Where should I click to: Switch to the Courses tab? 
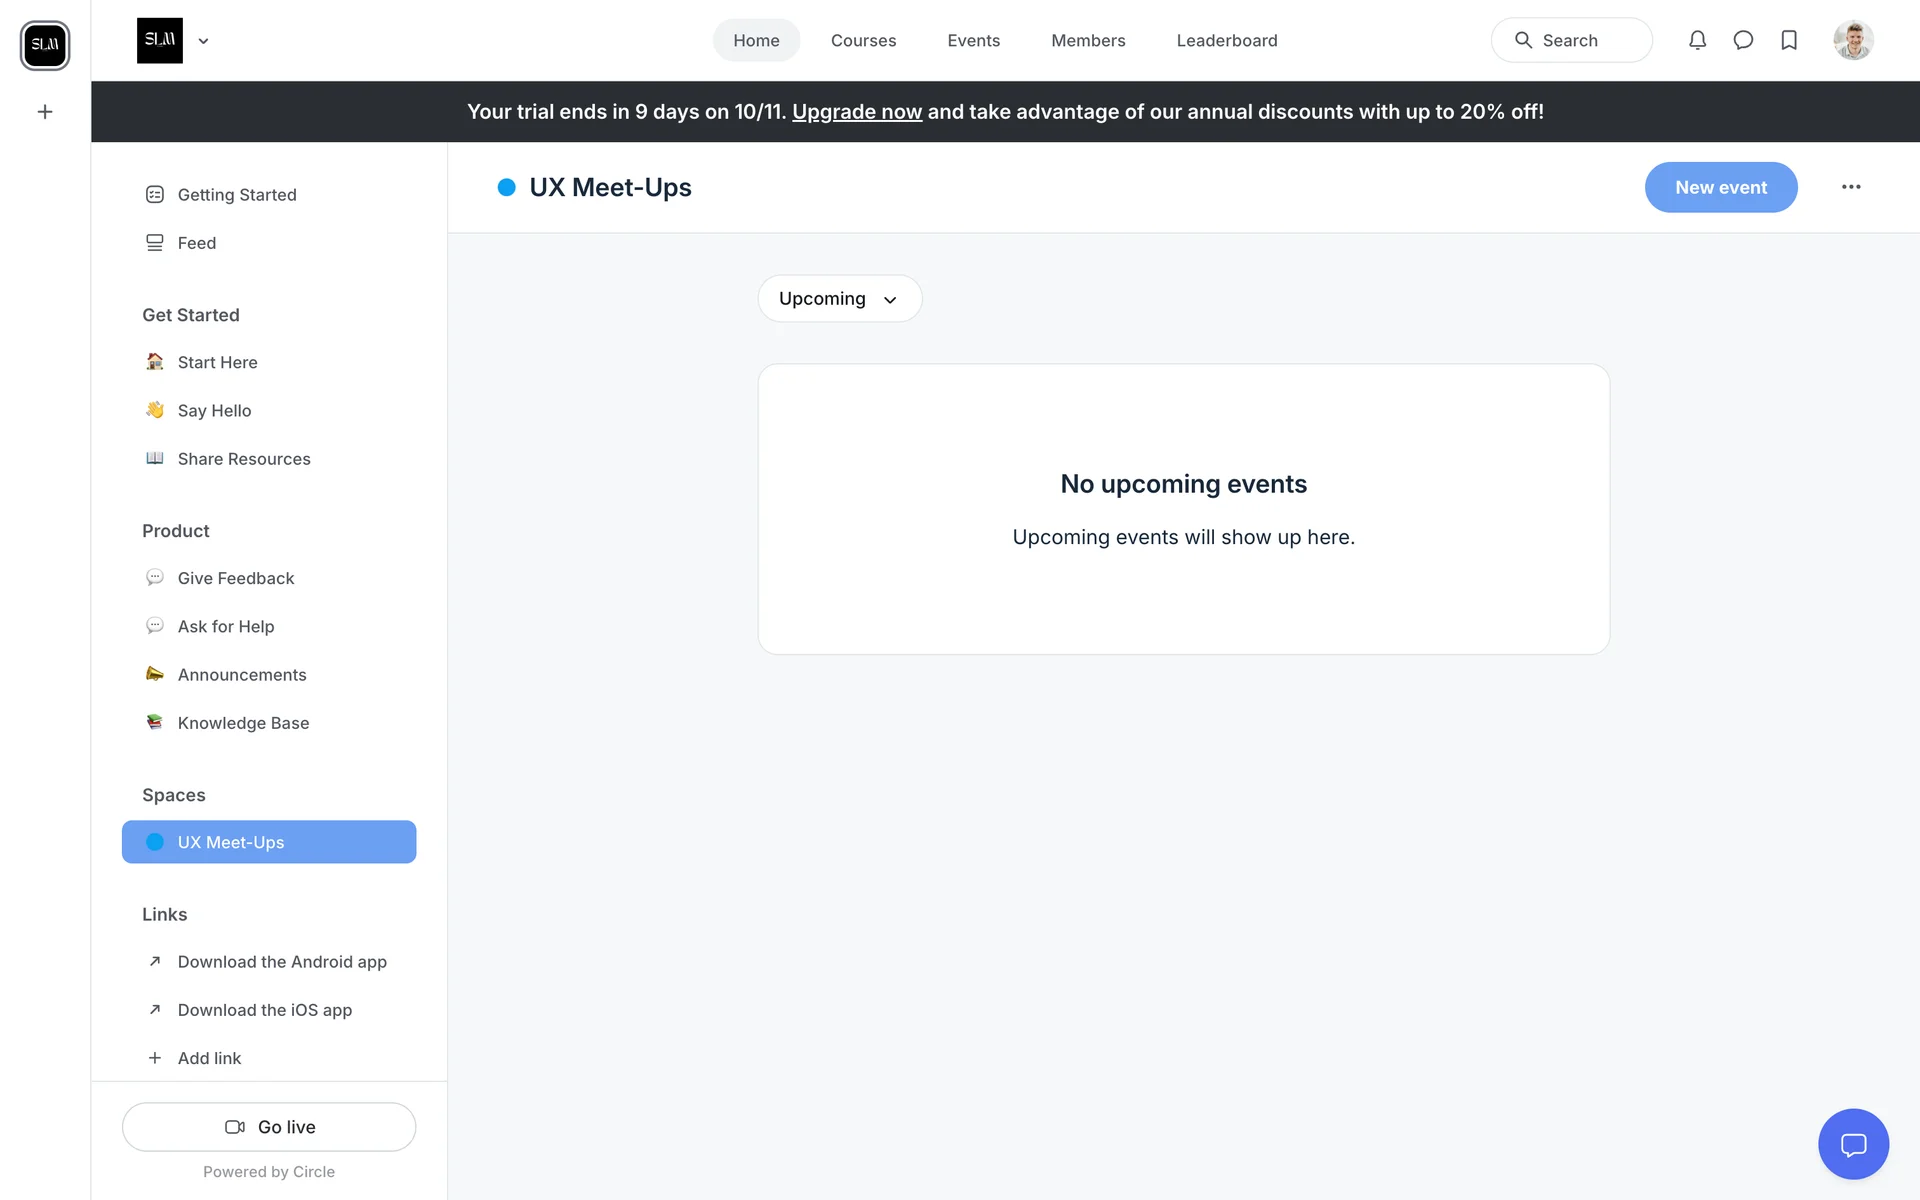[x=863, y=41]
